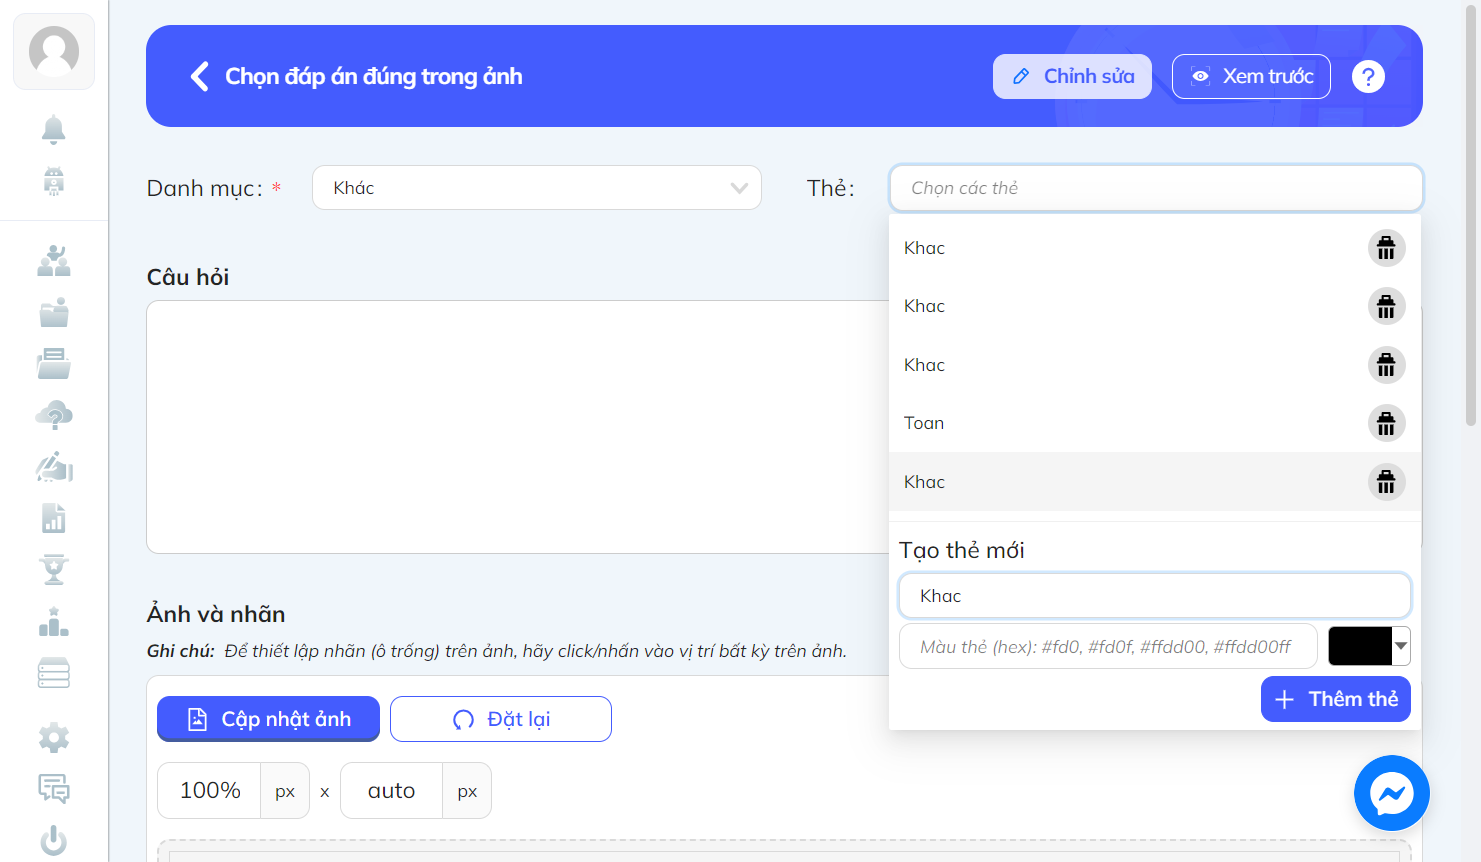Open the robot assistant sidebar icon
Screen dimensions: 1481x862
click(54, 181)
